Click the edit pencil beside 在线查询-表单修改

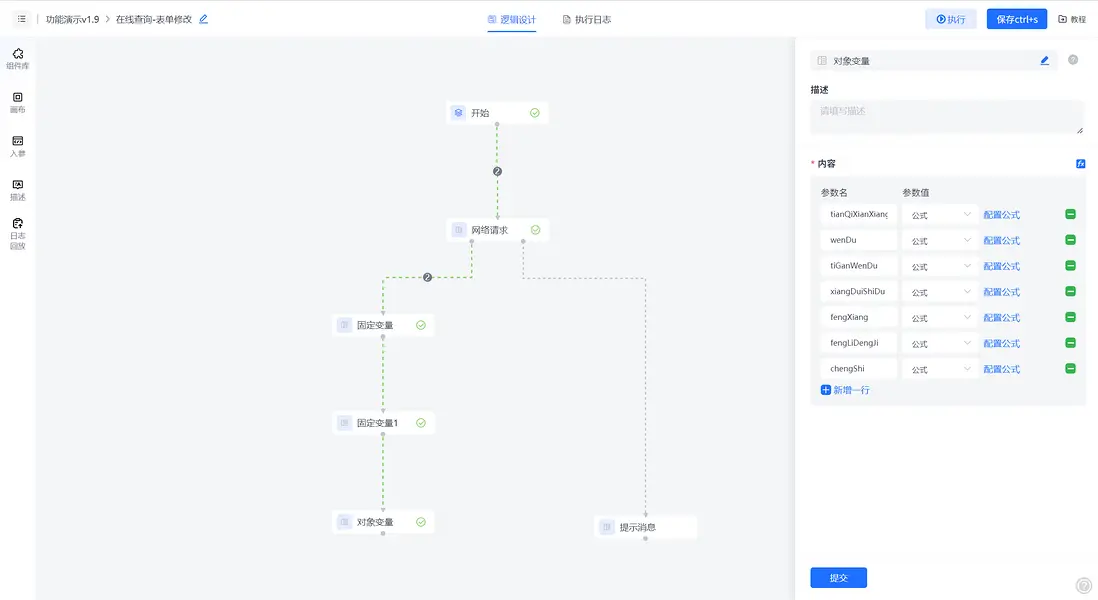[x=204, y=19]
